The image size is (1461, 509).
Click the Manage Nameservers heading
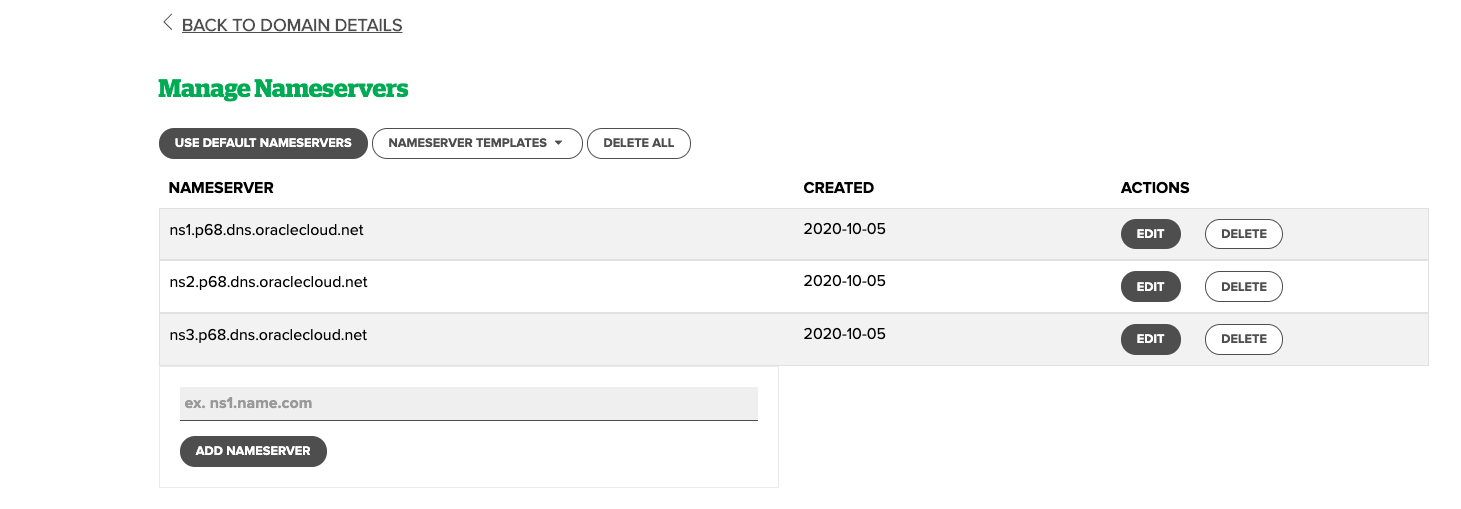[x=283, y=89]
